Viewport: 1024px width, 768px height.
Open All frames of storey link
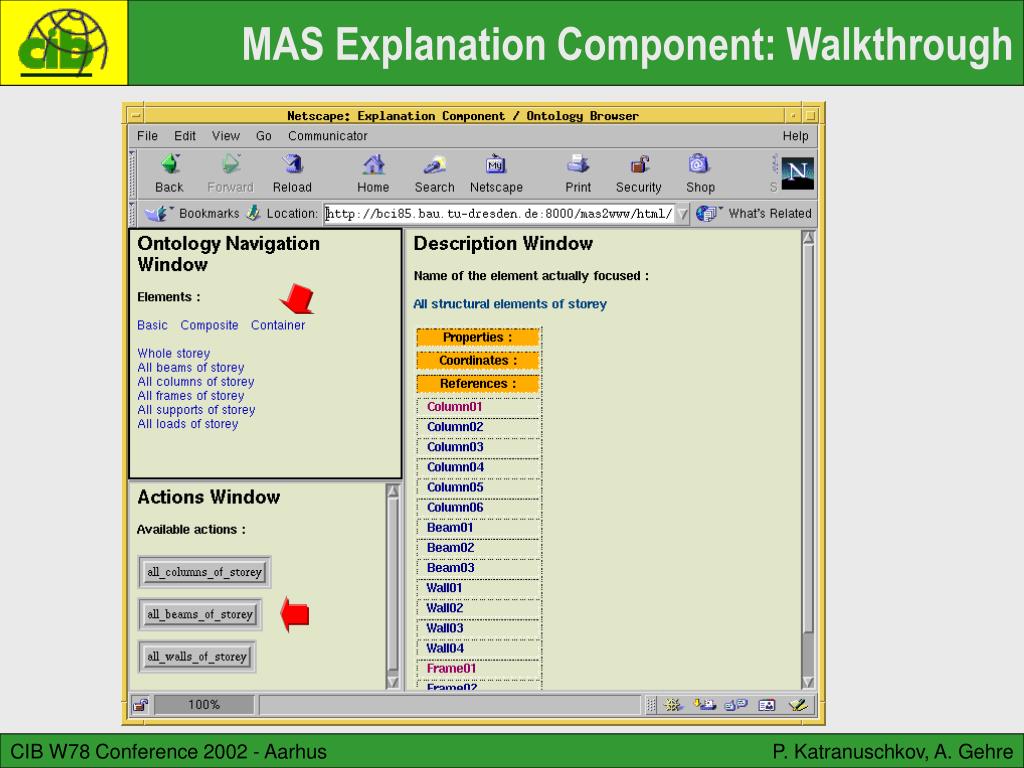(191, 396)
